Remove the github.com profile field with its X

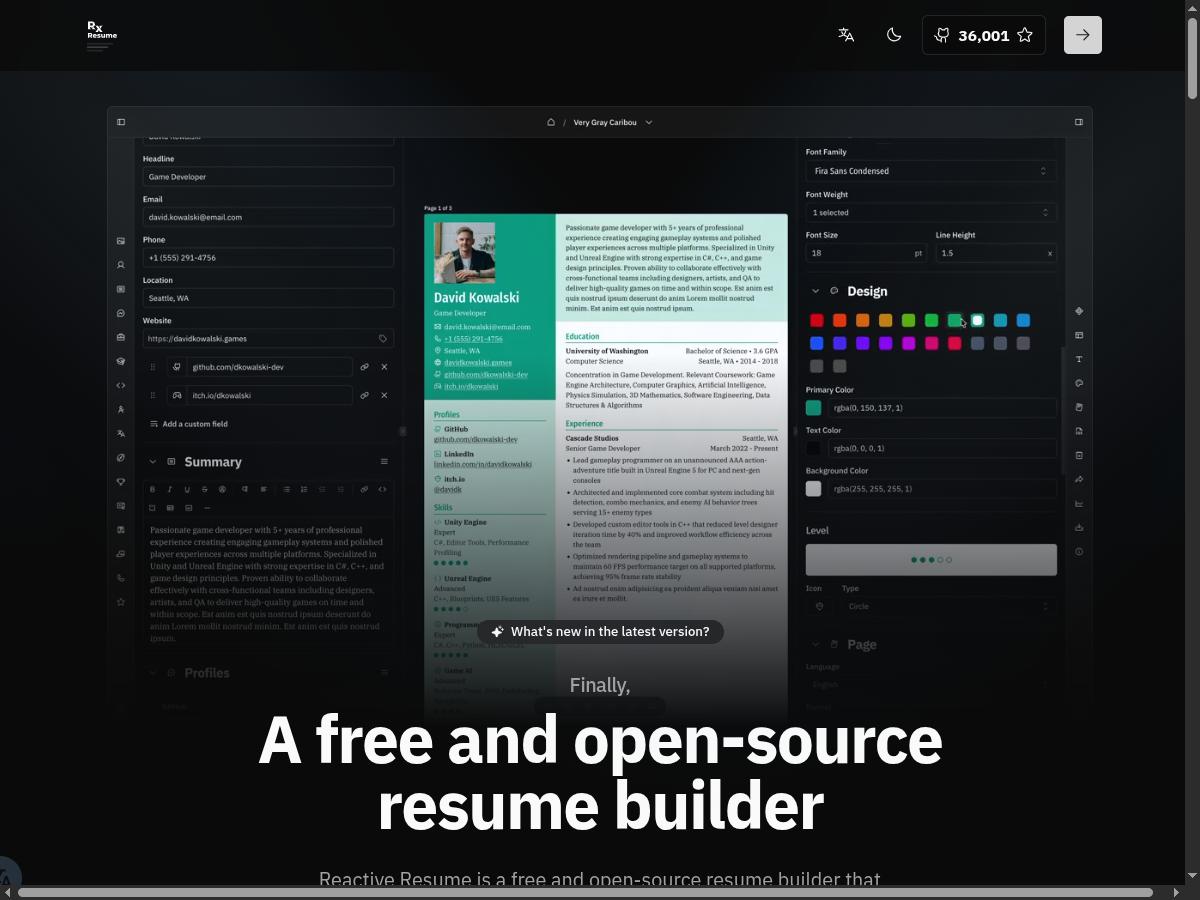384,367
